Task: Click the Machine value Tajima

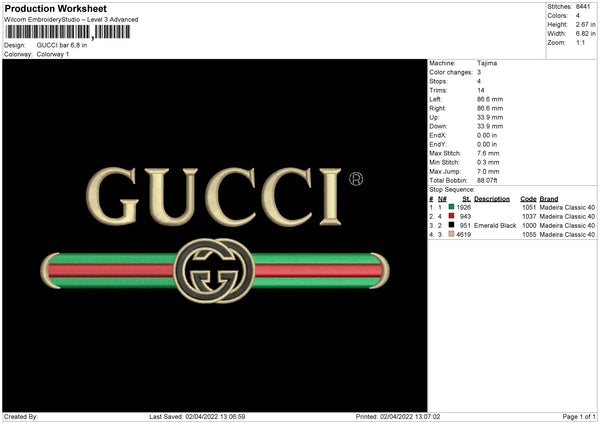Action: (487, 63)
